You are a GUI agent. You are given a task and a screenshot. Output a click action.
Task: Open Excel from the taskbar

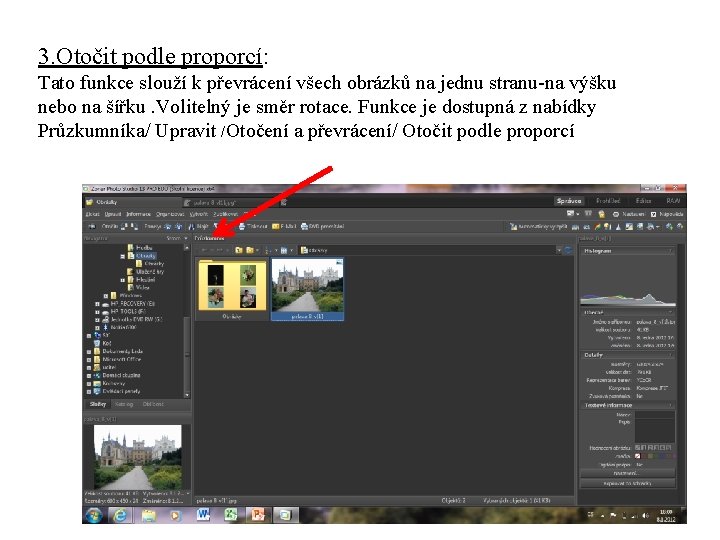click(230, 515)
